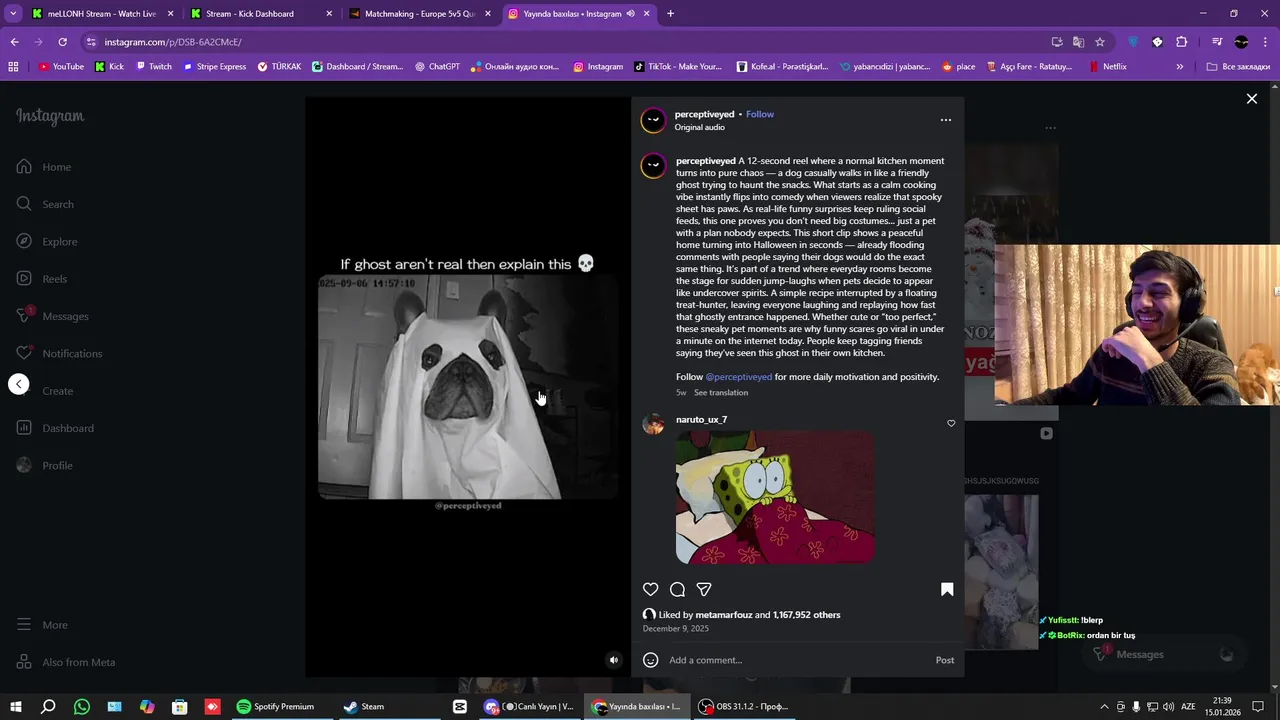Open WhatsApp from the taskbar
This screenshot has height=720, width=1280.
point(82,707)
